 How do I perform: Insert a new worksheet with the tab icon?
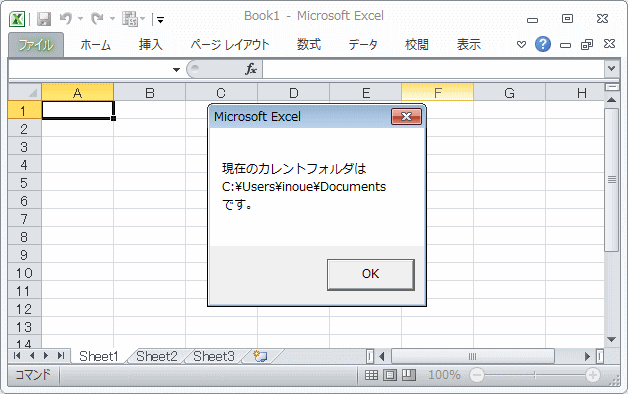coord(261,356)
